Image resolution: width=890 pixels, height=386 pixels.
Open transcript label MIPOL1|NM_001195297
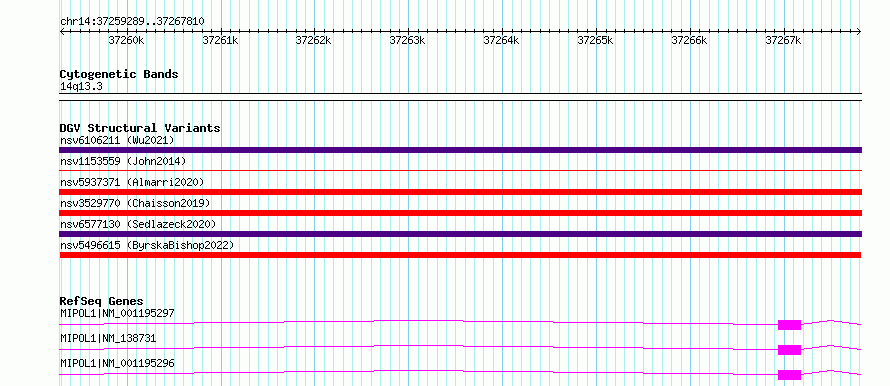(117, 313)
